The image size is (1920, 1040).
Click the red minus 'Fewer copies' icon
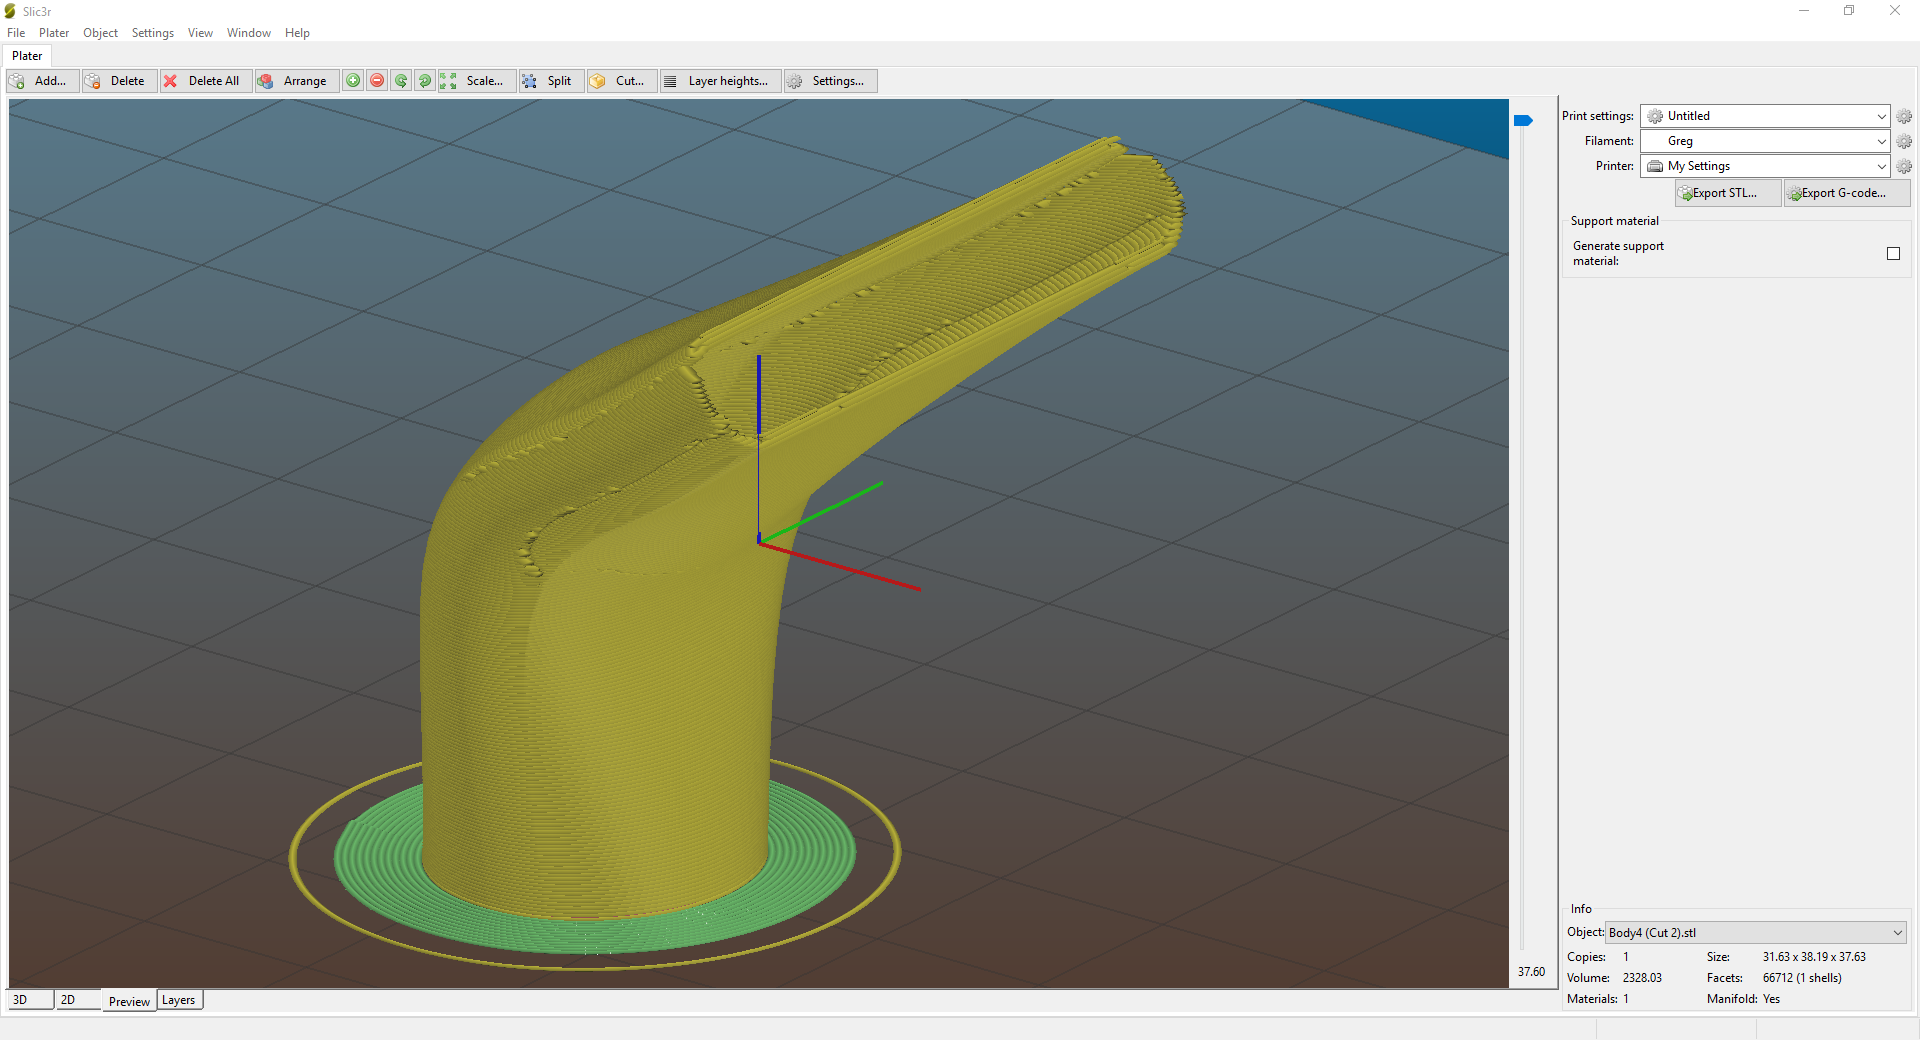pyautogui.click(x=377, y=81)
